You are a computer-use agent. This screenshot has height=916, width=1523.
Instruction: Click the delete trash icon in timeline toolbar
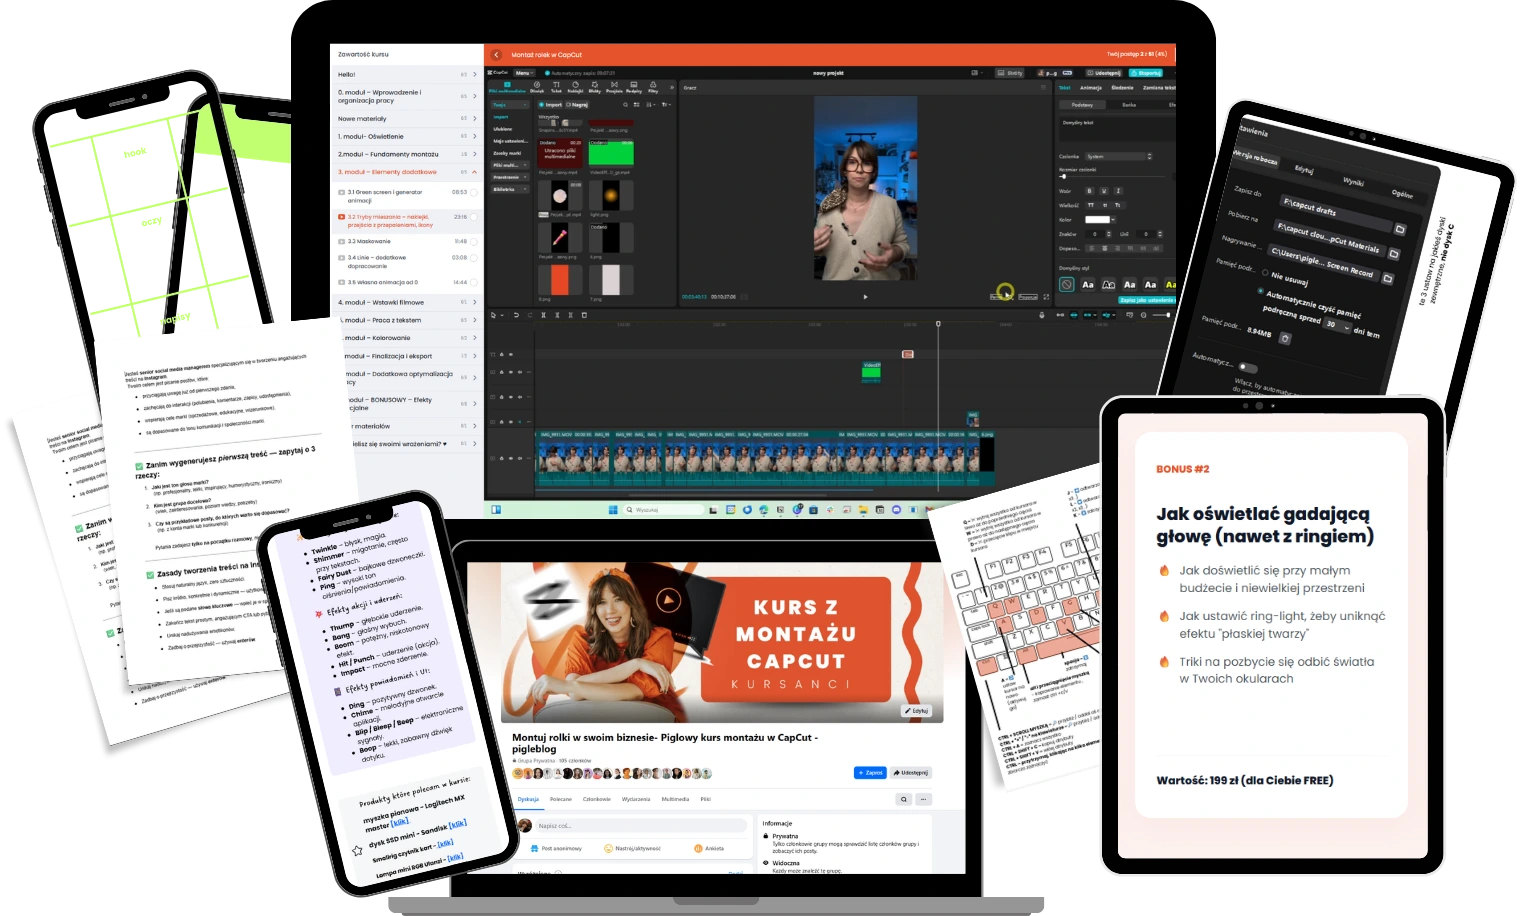[x=584, y=315]
